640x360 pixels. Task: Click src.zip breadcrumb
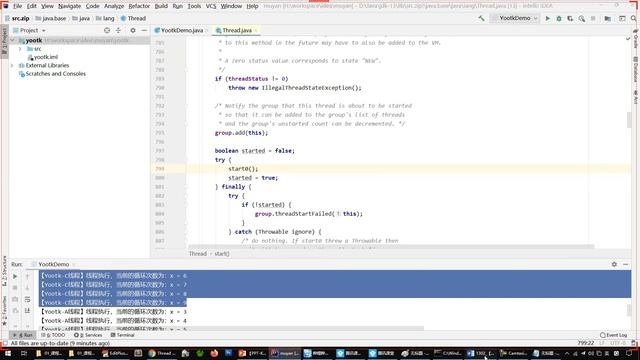coord(18,18)
